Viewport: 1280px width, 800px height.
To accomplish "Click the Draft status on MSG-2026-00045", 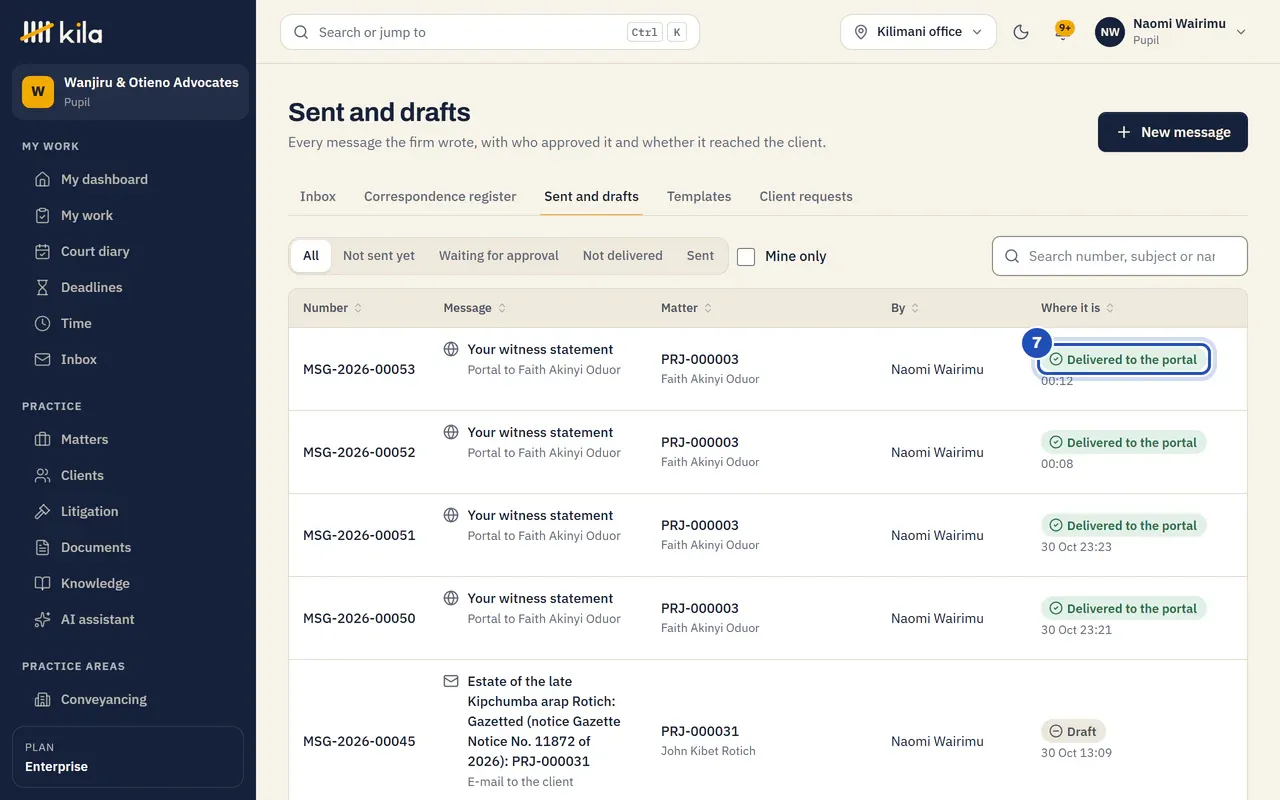I will [1074, 731].
